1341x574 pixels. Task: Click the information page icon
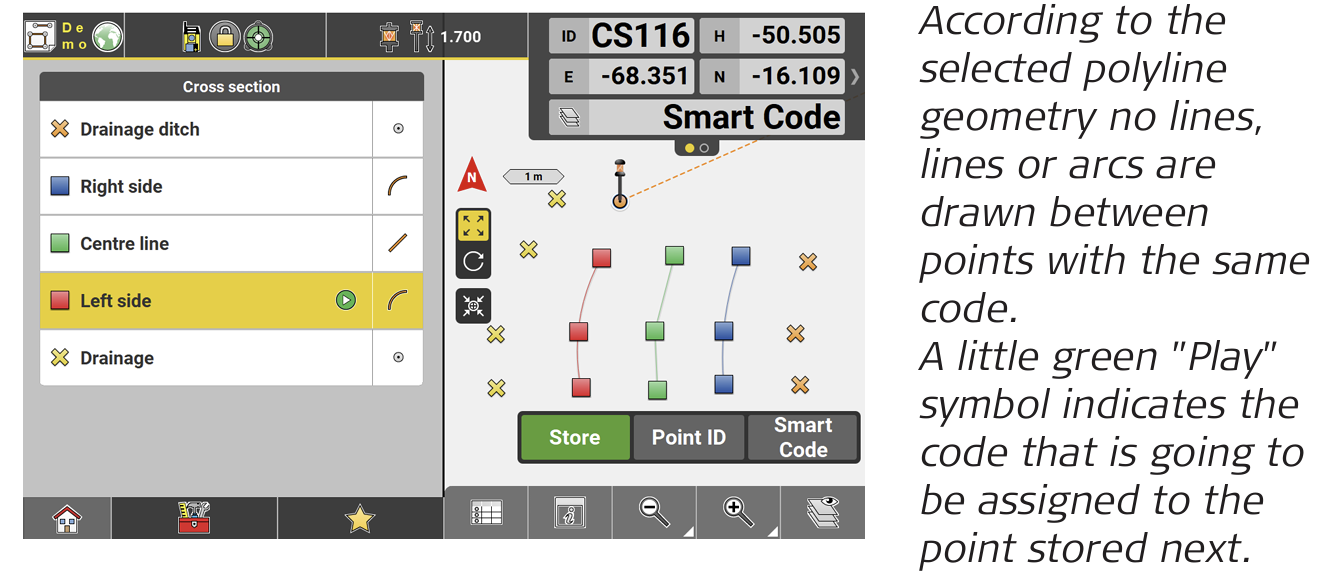click(x=569, y=513)
